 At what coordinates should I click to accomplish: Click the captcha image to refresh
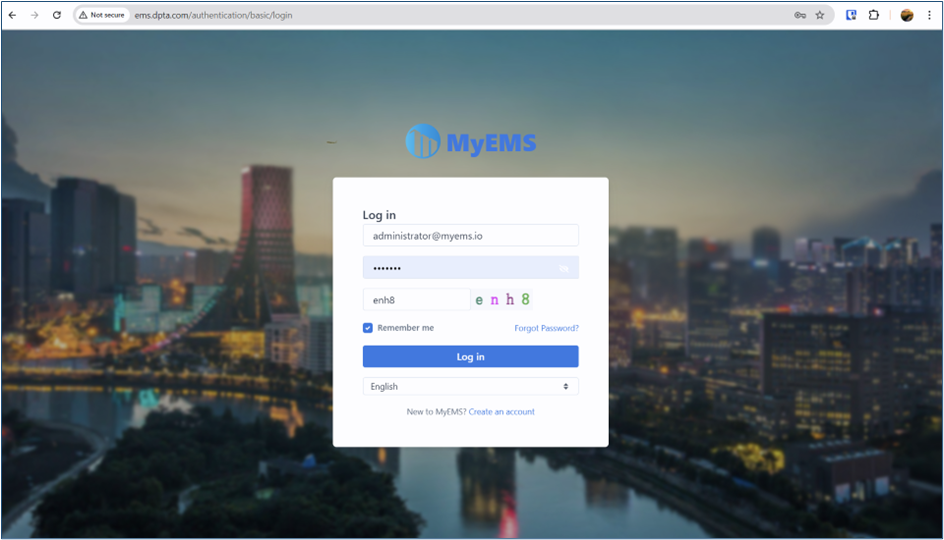click(x=502, y=299)
